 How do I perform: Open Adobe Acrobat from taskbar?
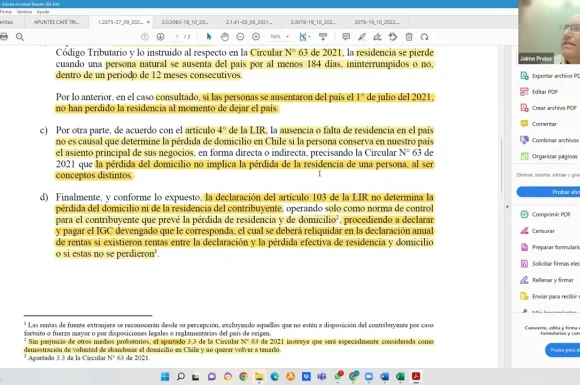point(416,376)
